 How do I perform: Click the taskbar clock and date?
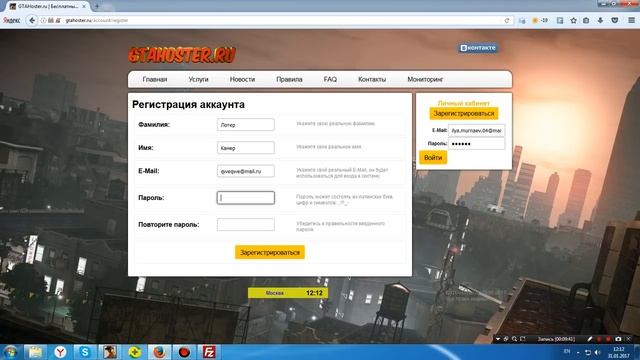point(618,352)
